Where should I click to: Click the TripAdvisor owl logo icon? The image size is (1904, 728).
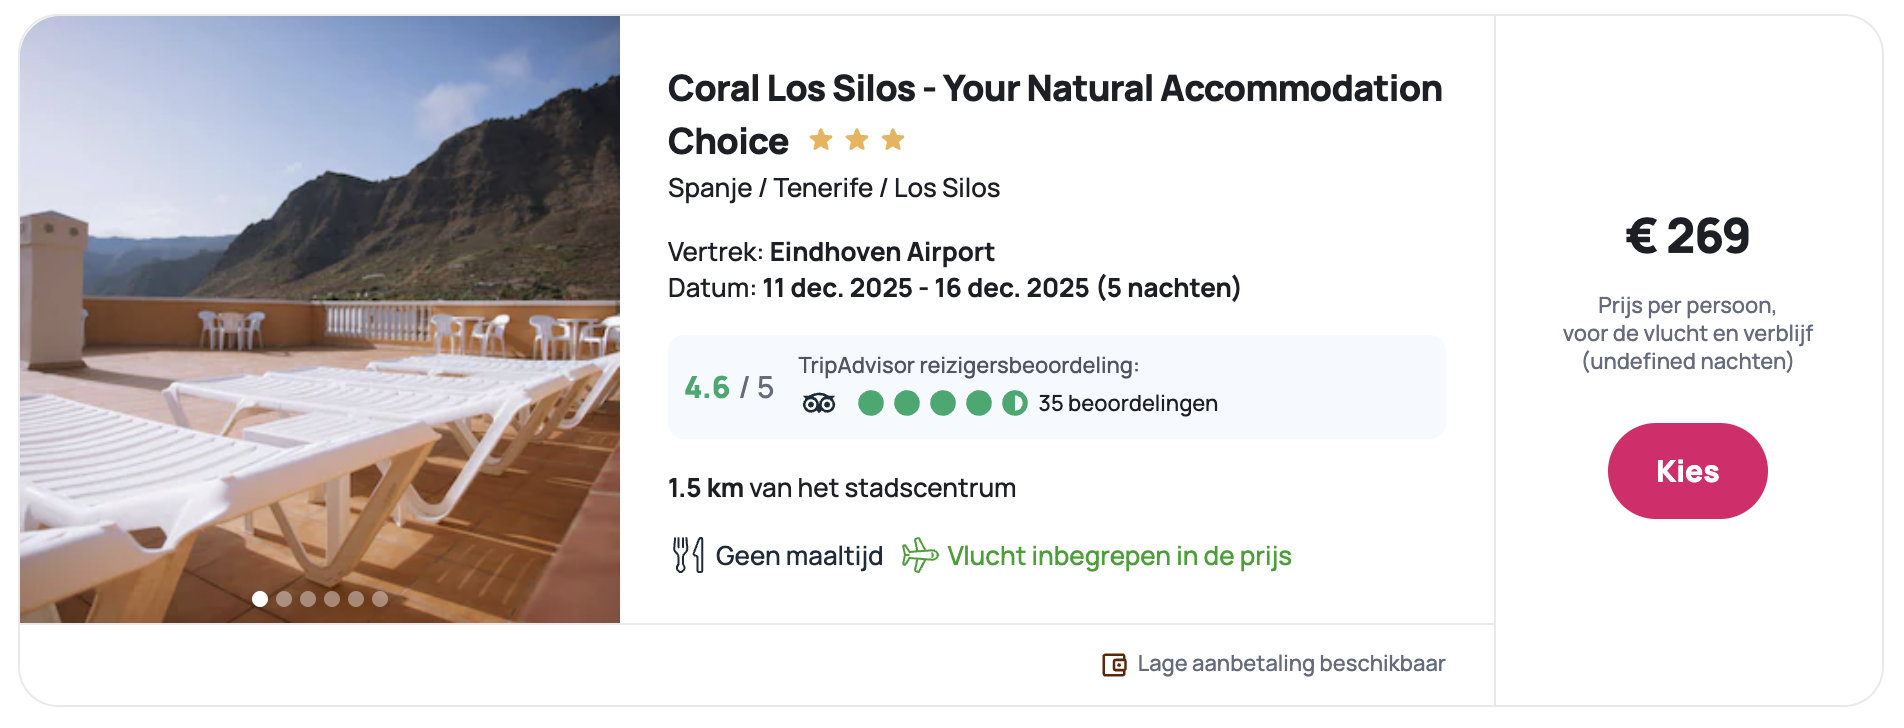pyautogui.click(x=819, y=403)
